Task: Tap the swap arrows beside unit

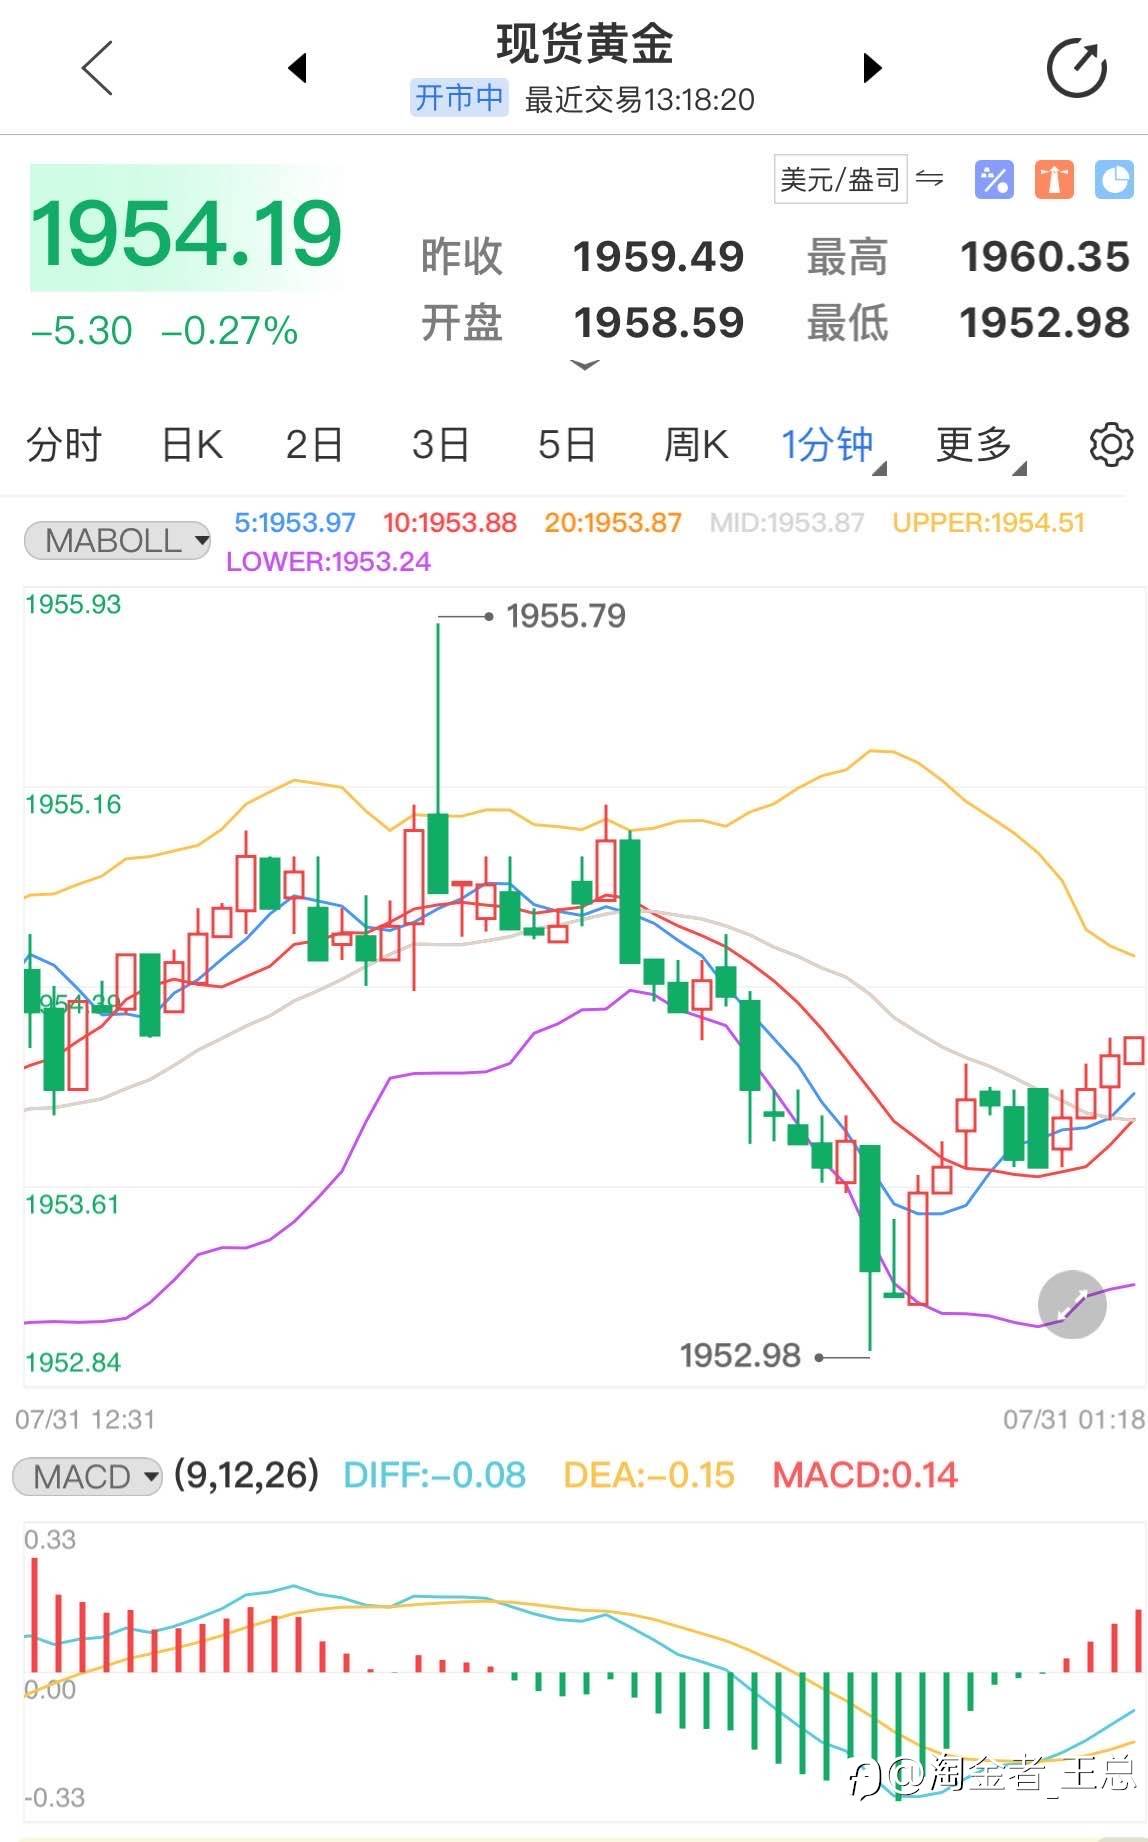Action: [930, 179]
